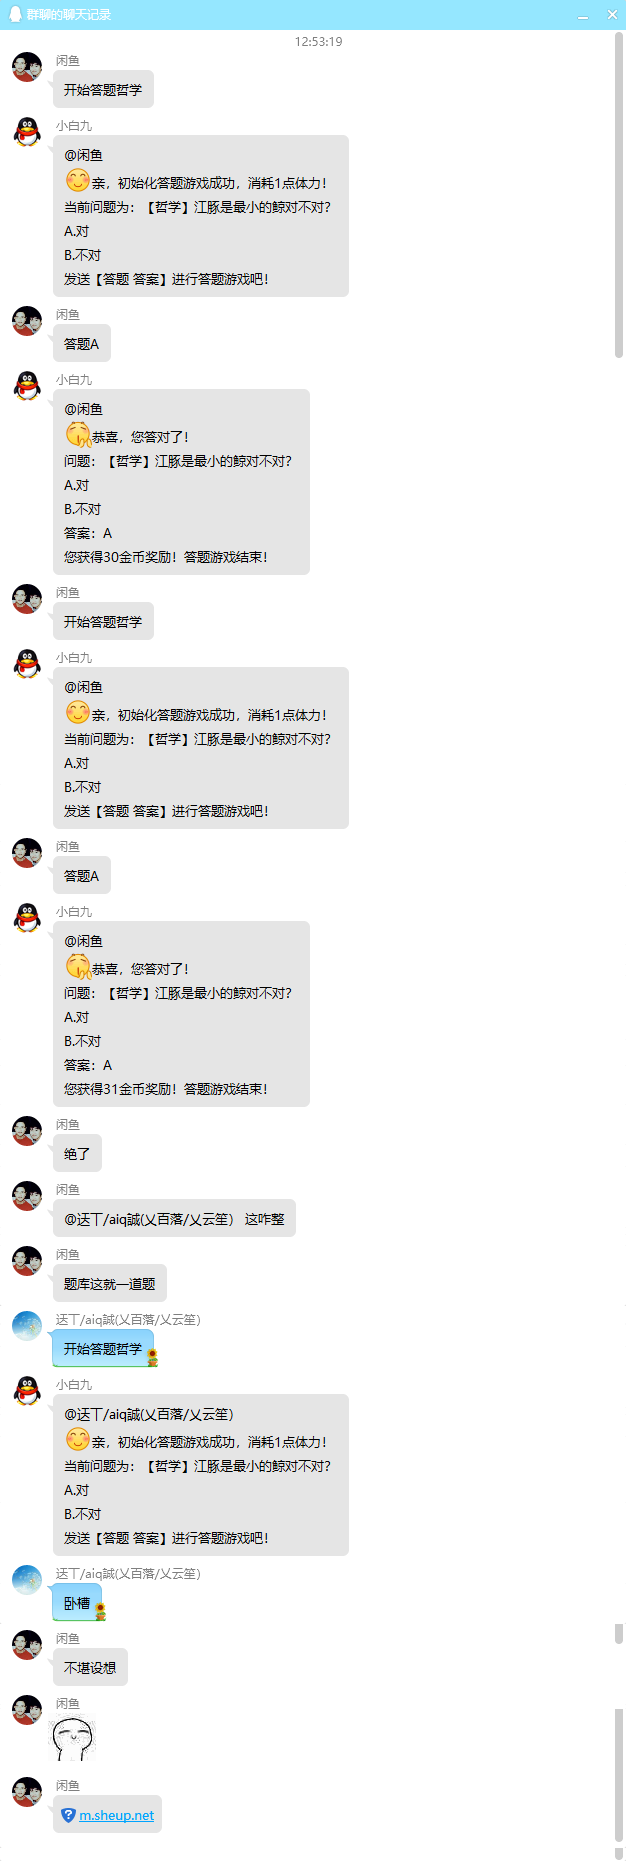The image size is (626, 1861).
Task: Click the blue shield icon beside m.sheup.net
Action: pos(68,1815)
